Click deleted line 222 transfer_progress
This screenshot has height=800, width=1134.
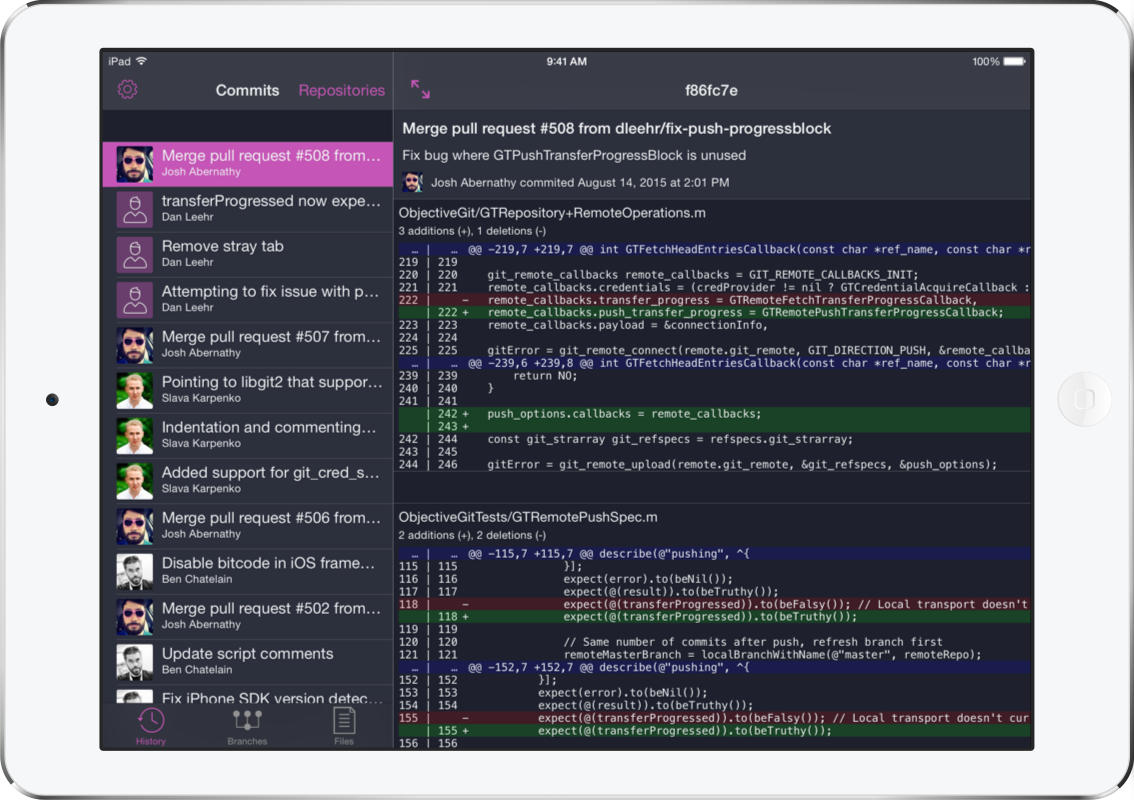(713, 300)
